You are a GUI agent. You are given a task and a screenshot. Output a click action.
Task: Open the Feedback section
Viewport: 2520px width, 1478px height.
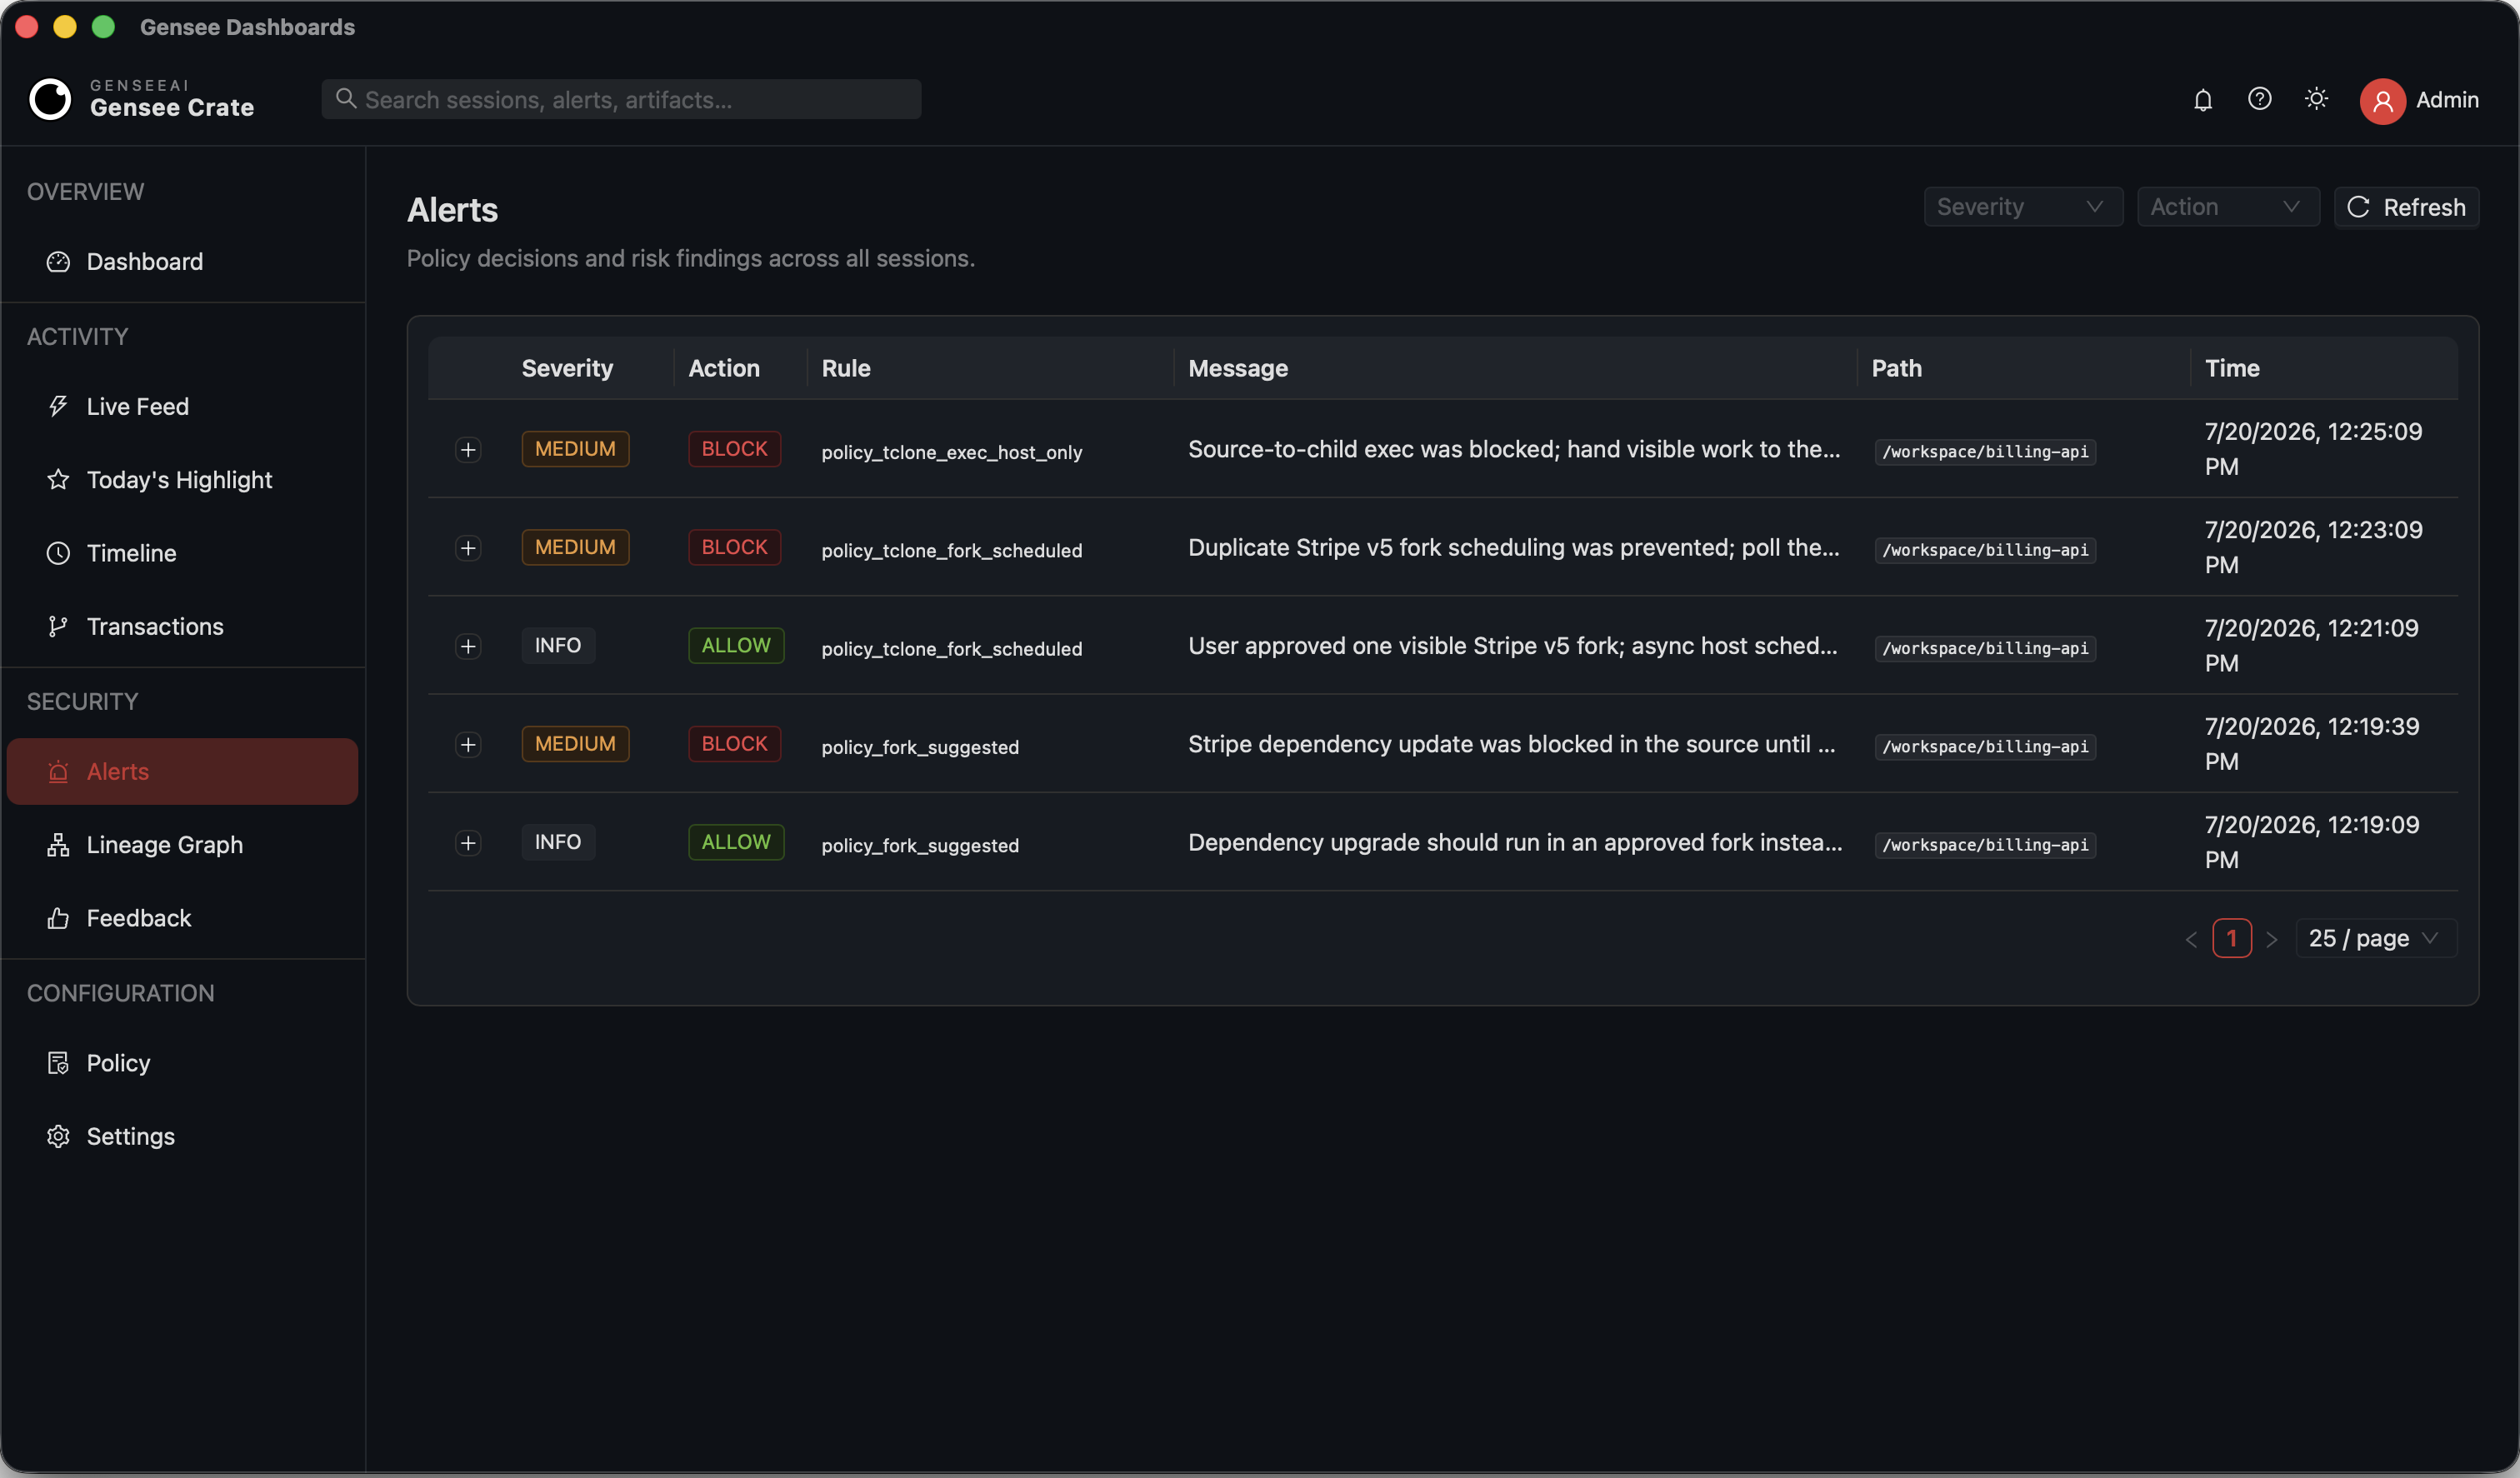pos(182,918)
